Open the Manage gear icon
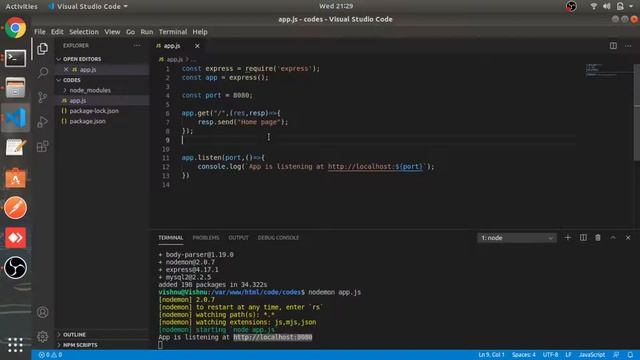Image resolution: width=640 pixels, height=360 pixels. (42, 337)
